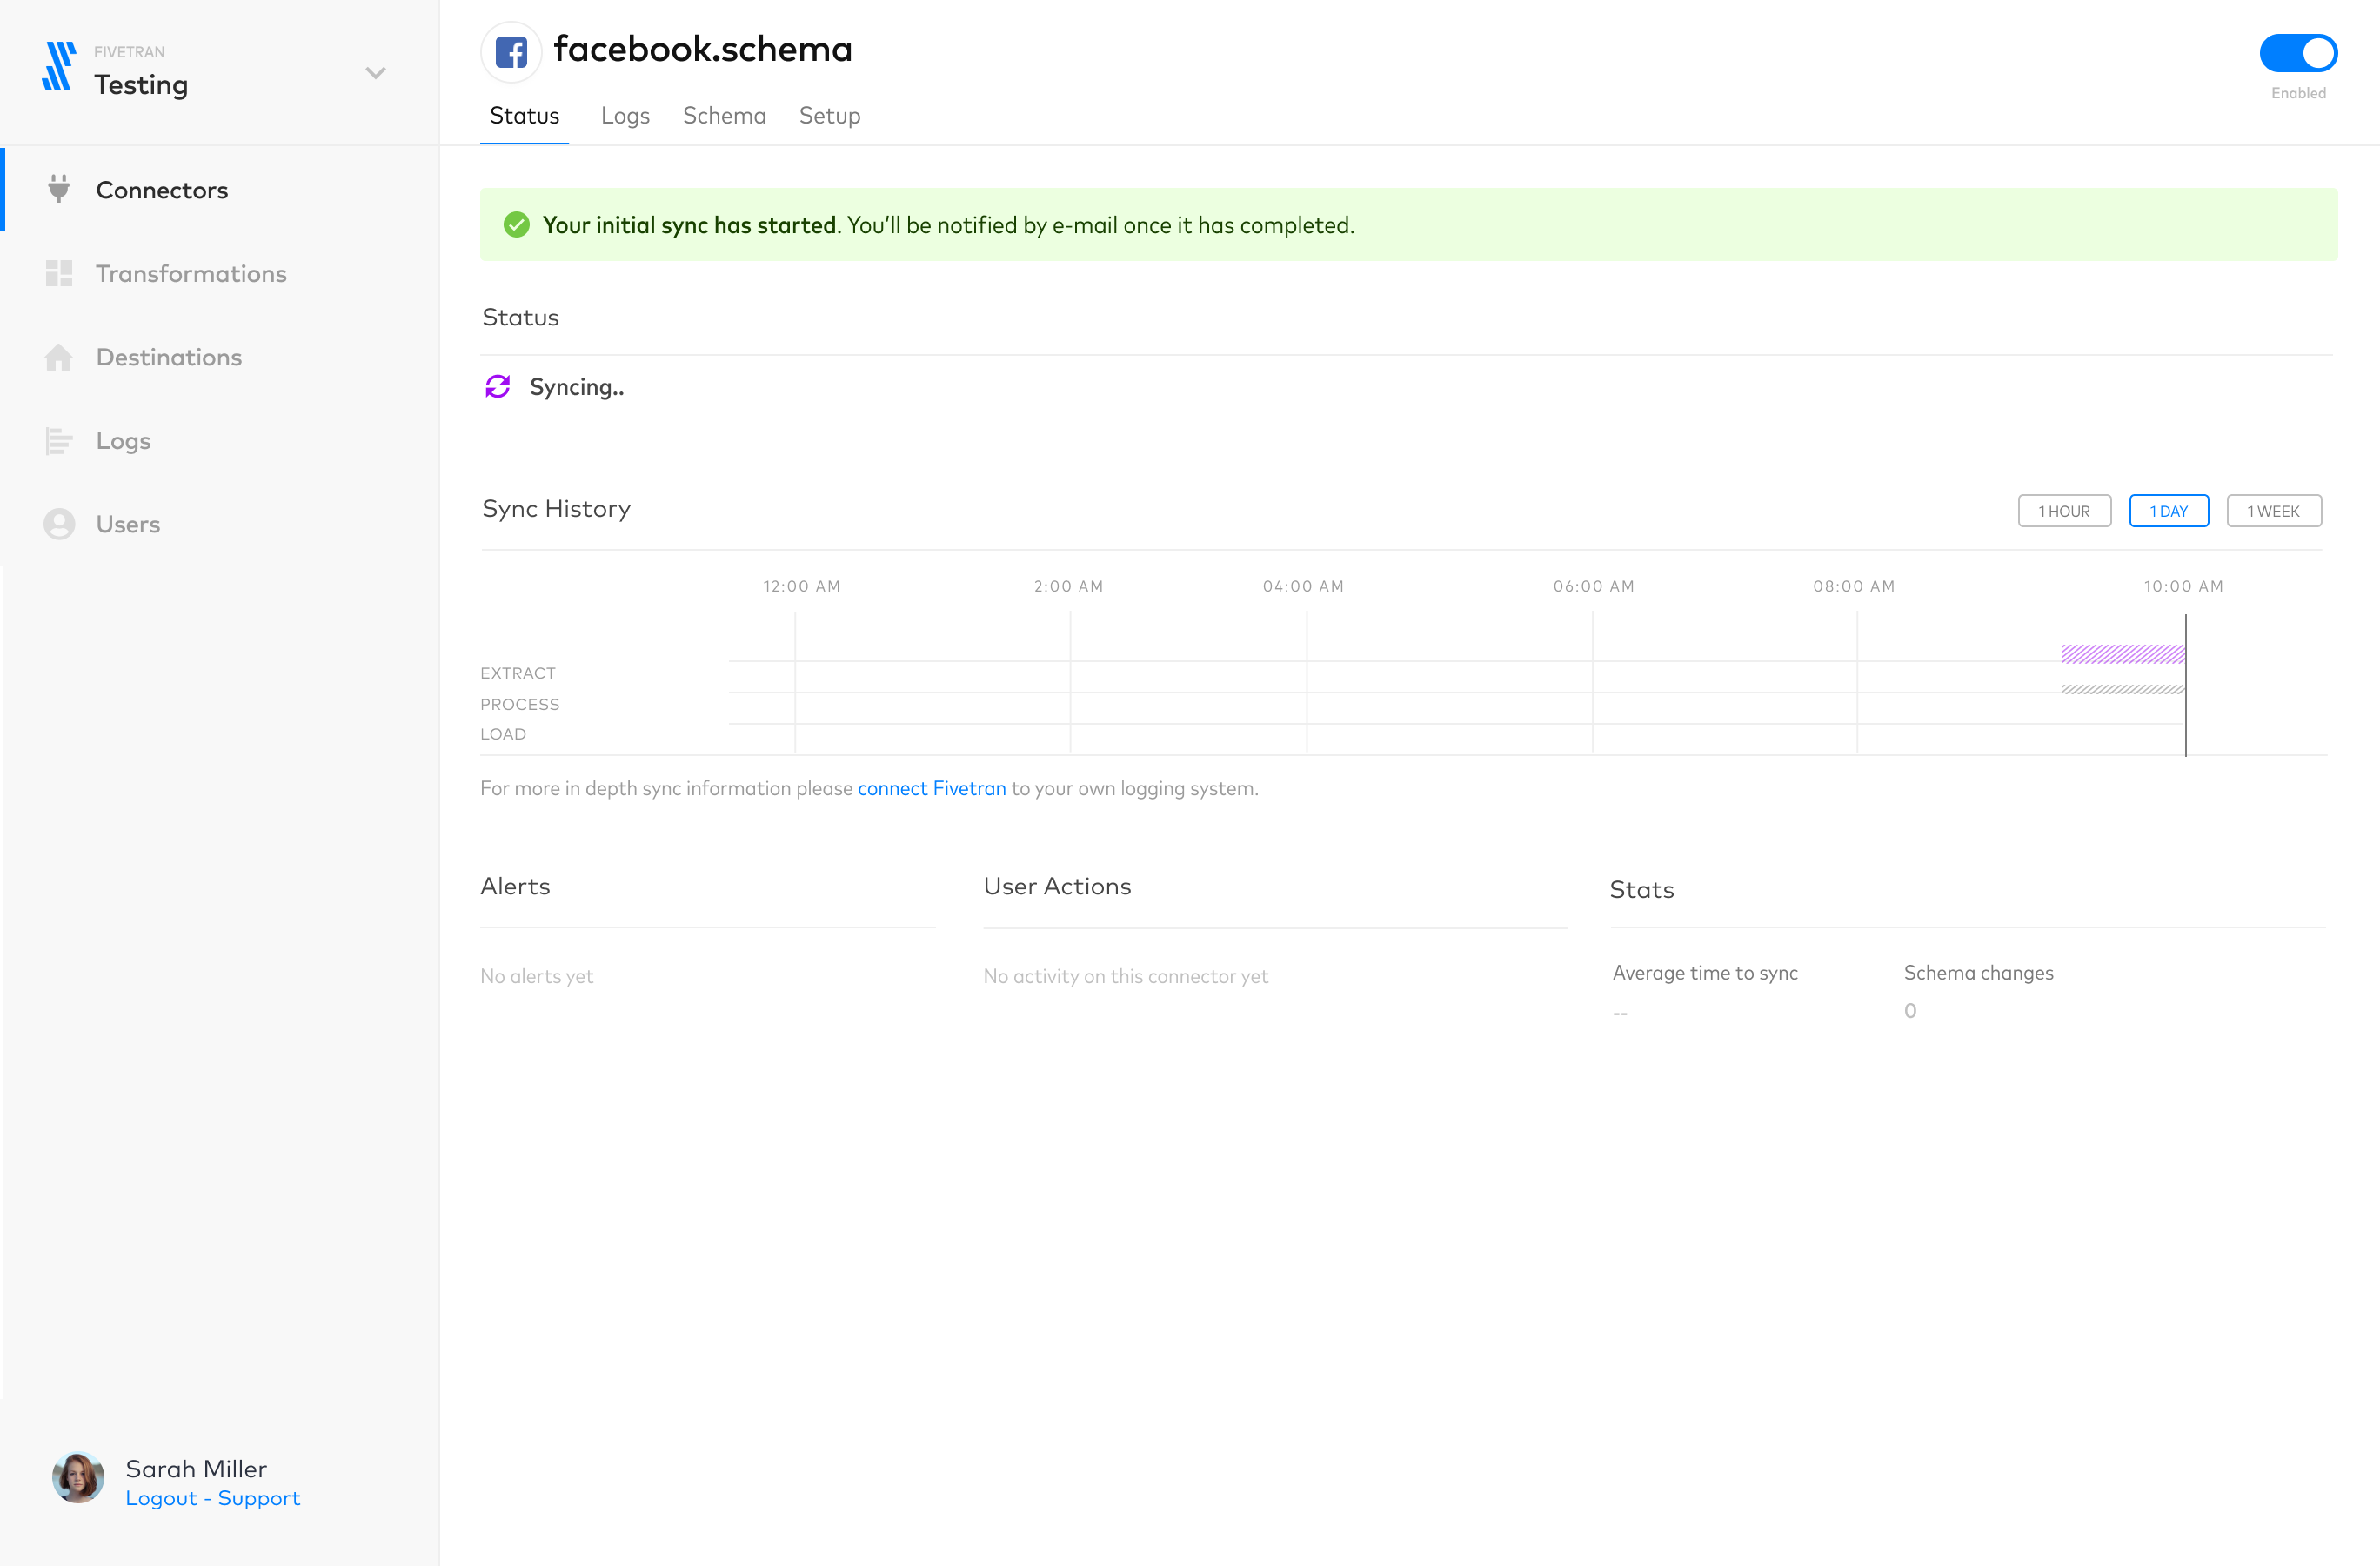Viewport: 2380px width, 1566px height.
Task: Click the Transformations grid icon
Action: 59,273
